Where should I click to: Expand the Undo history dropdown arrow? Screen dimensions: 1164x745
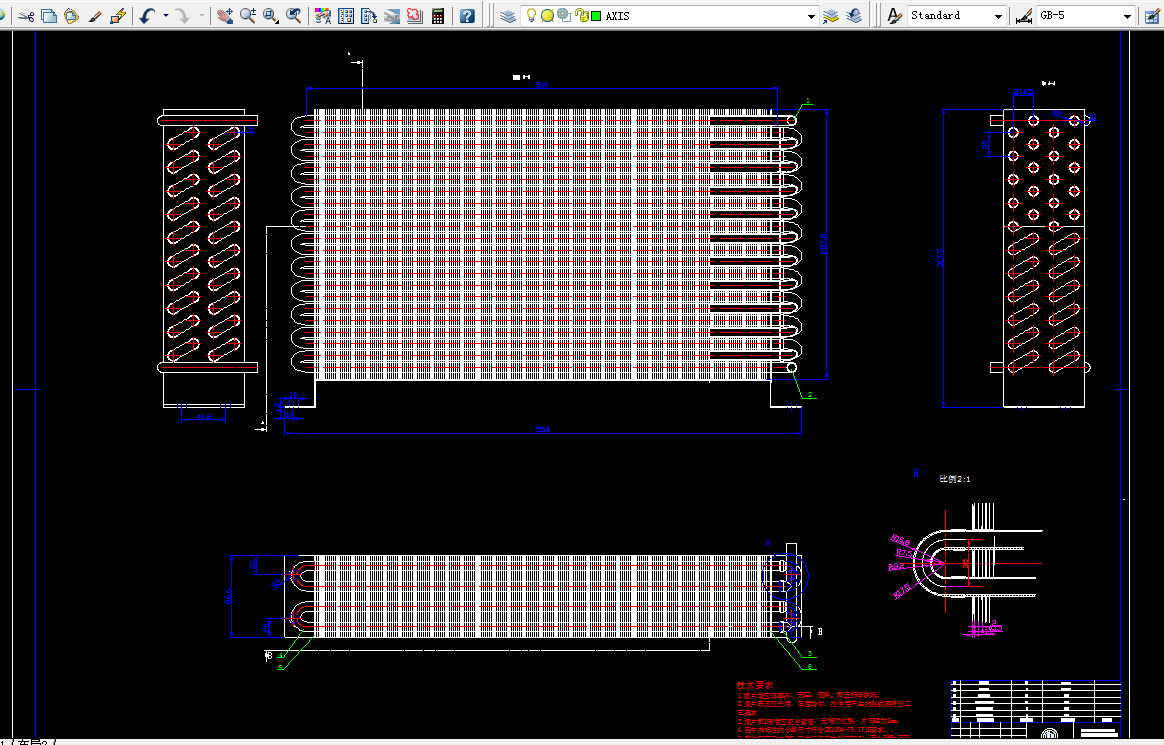click(x=166, y=16)
